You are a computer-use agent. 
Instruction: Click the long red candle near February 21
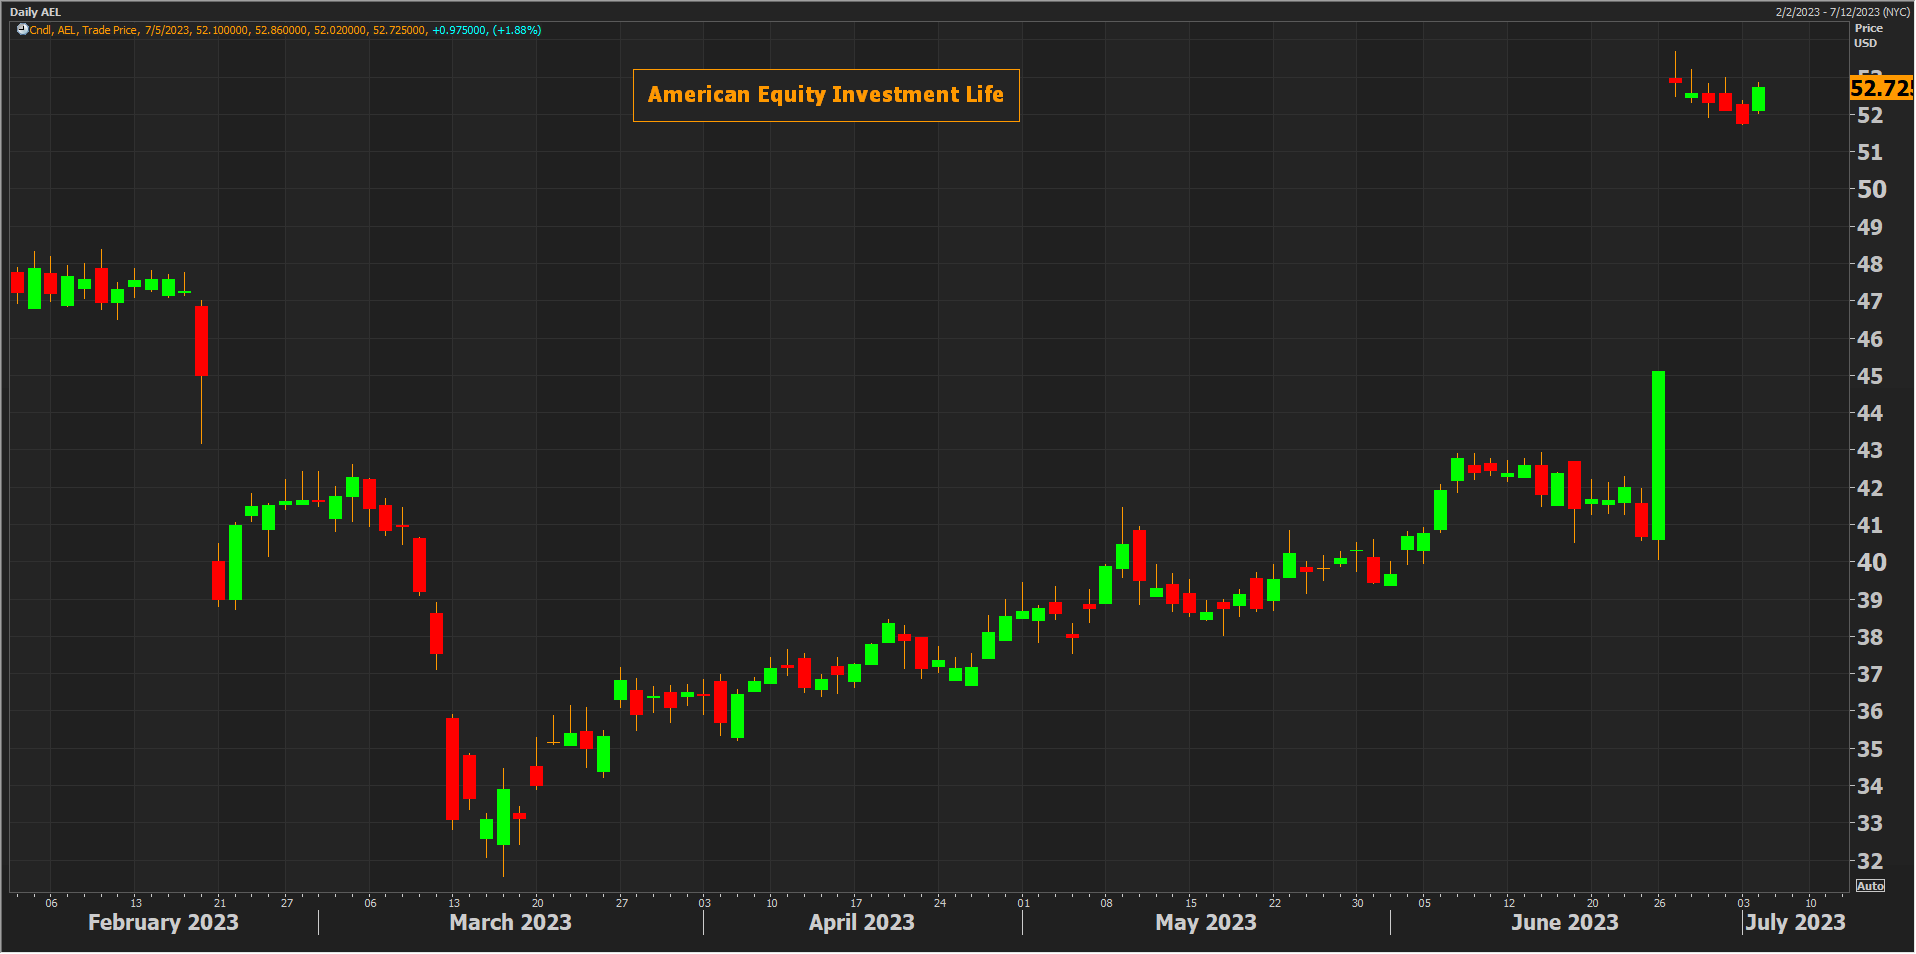(x=201, y=340)
